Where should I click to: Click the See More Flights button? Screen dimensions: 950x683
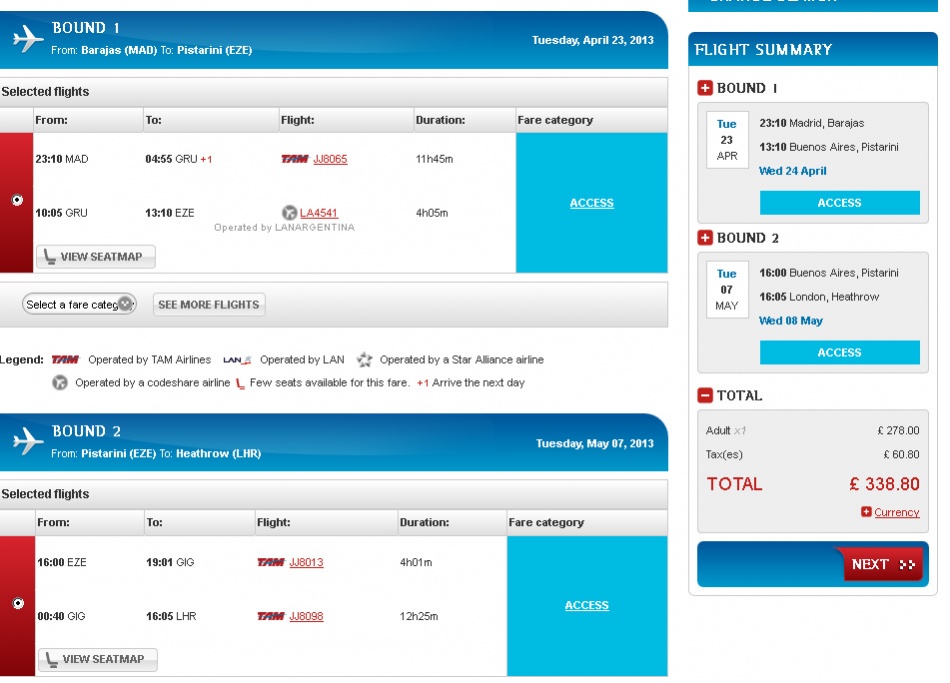(208, 305)
